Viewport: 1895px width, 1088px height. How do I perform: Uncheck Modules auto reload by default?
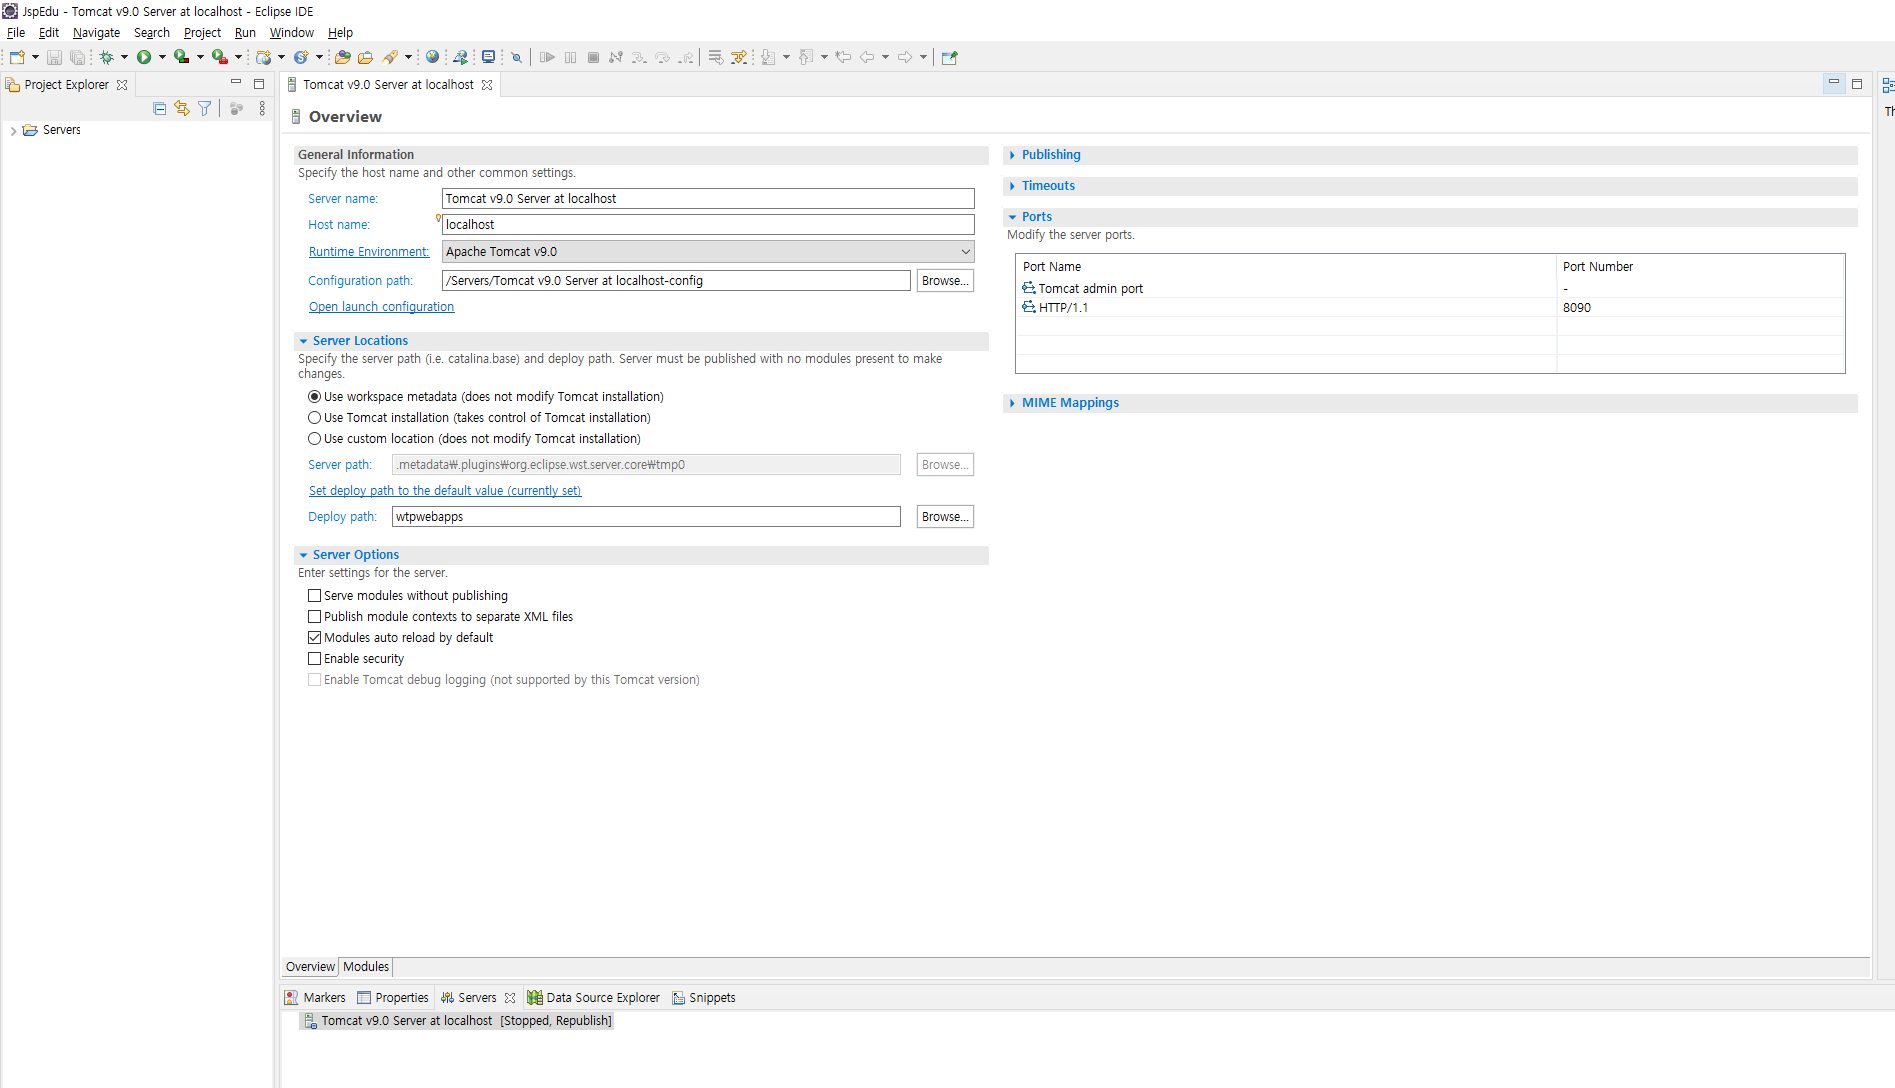coord(315,638)
